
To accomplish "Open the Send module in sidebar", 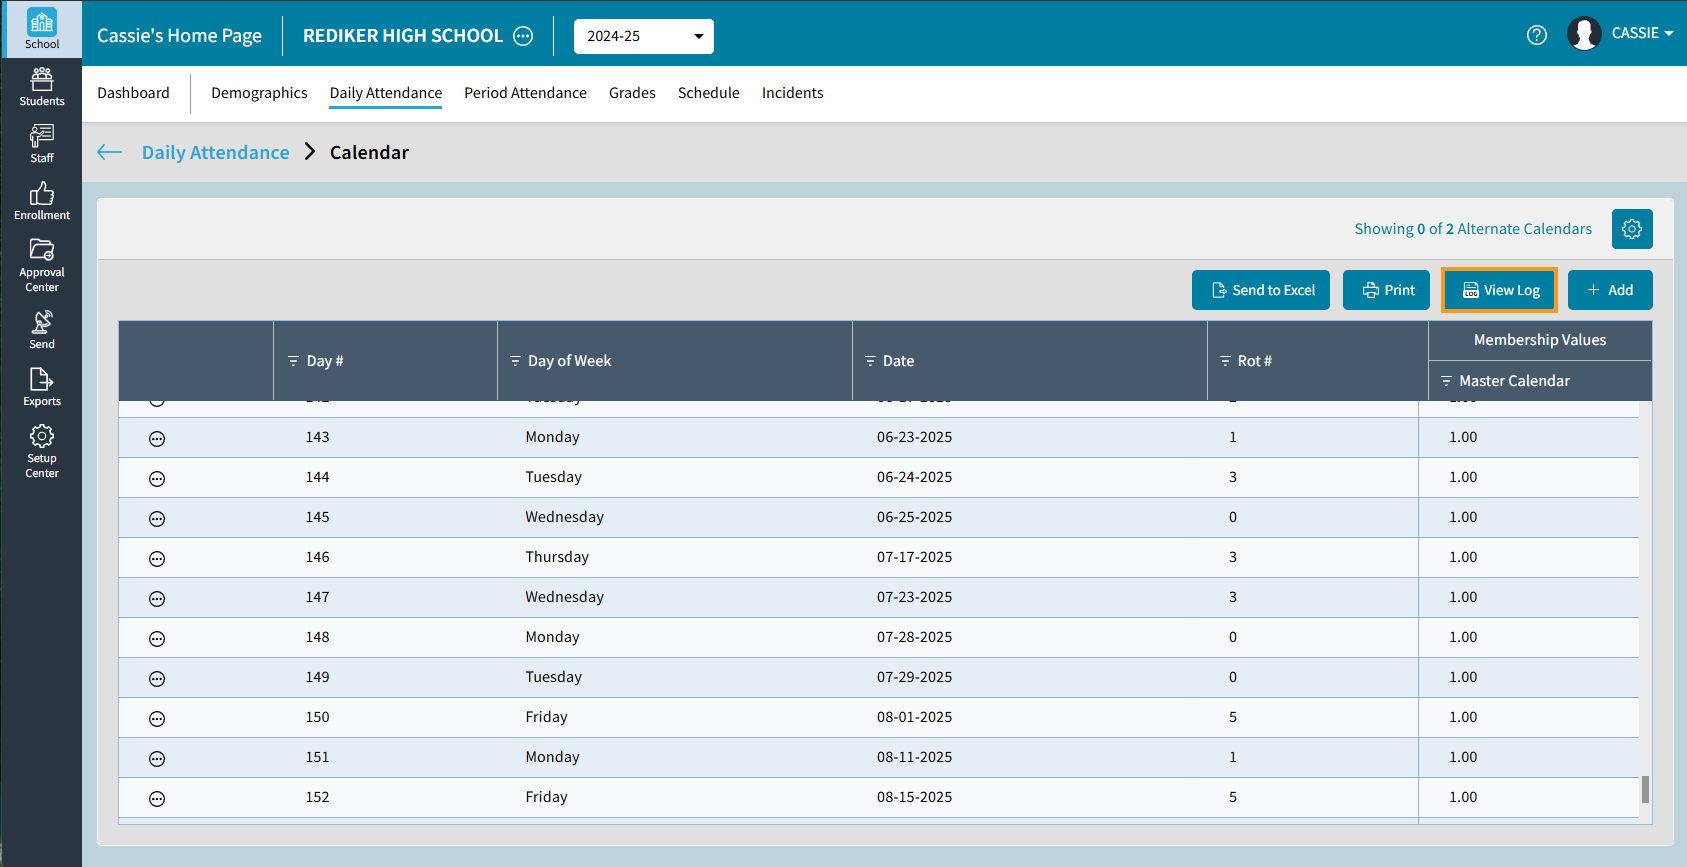I will 42,330.
